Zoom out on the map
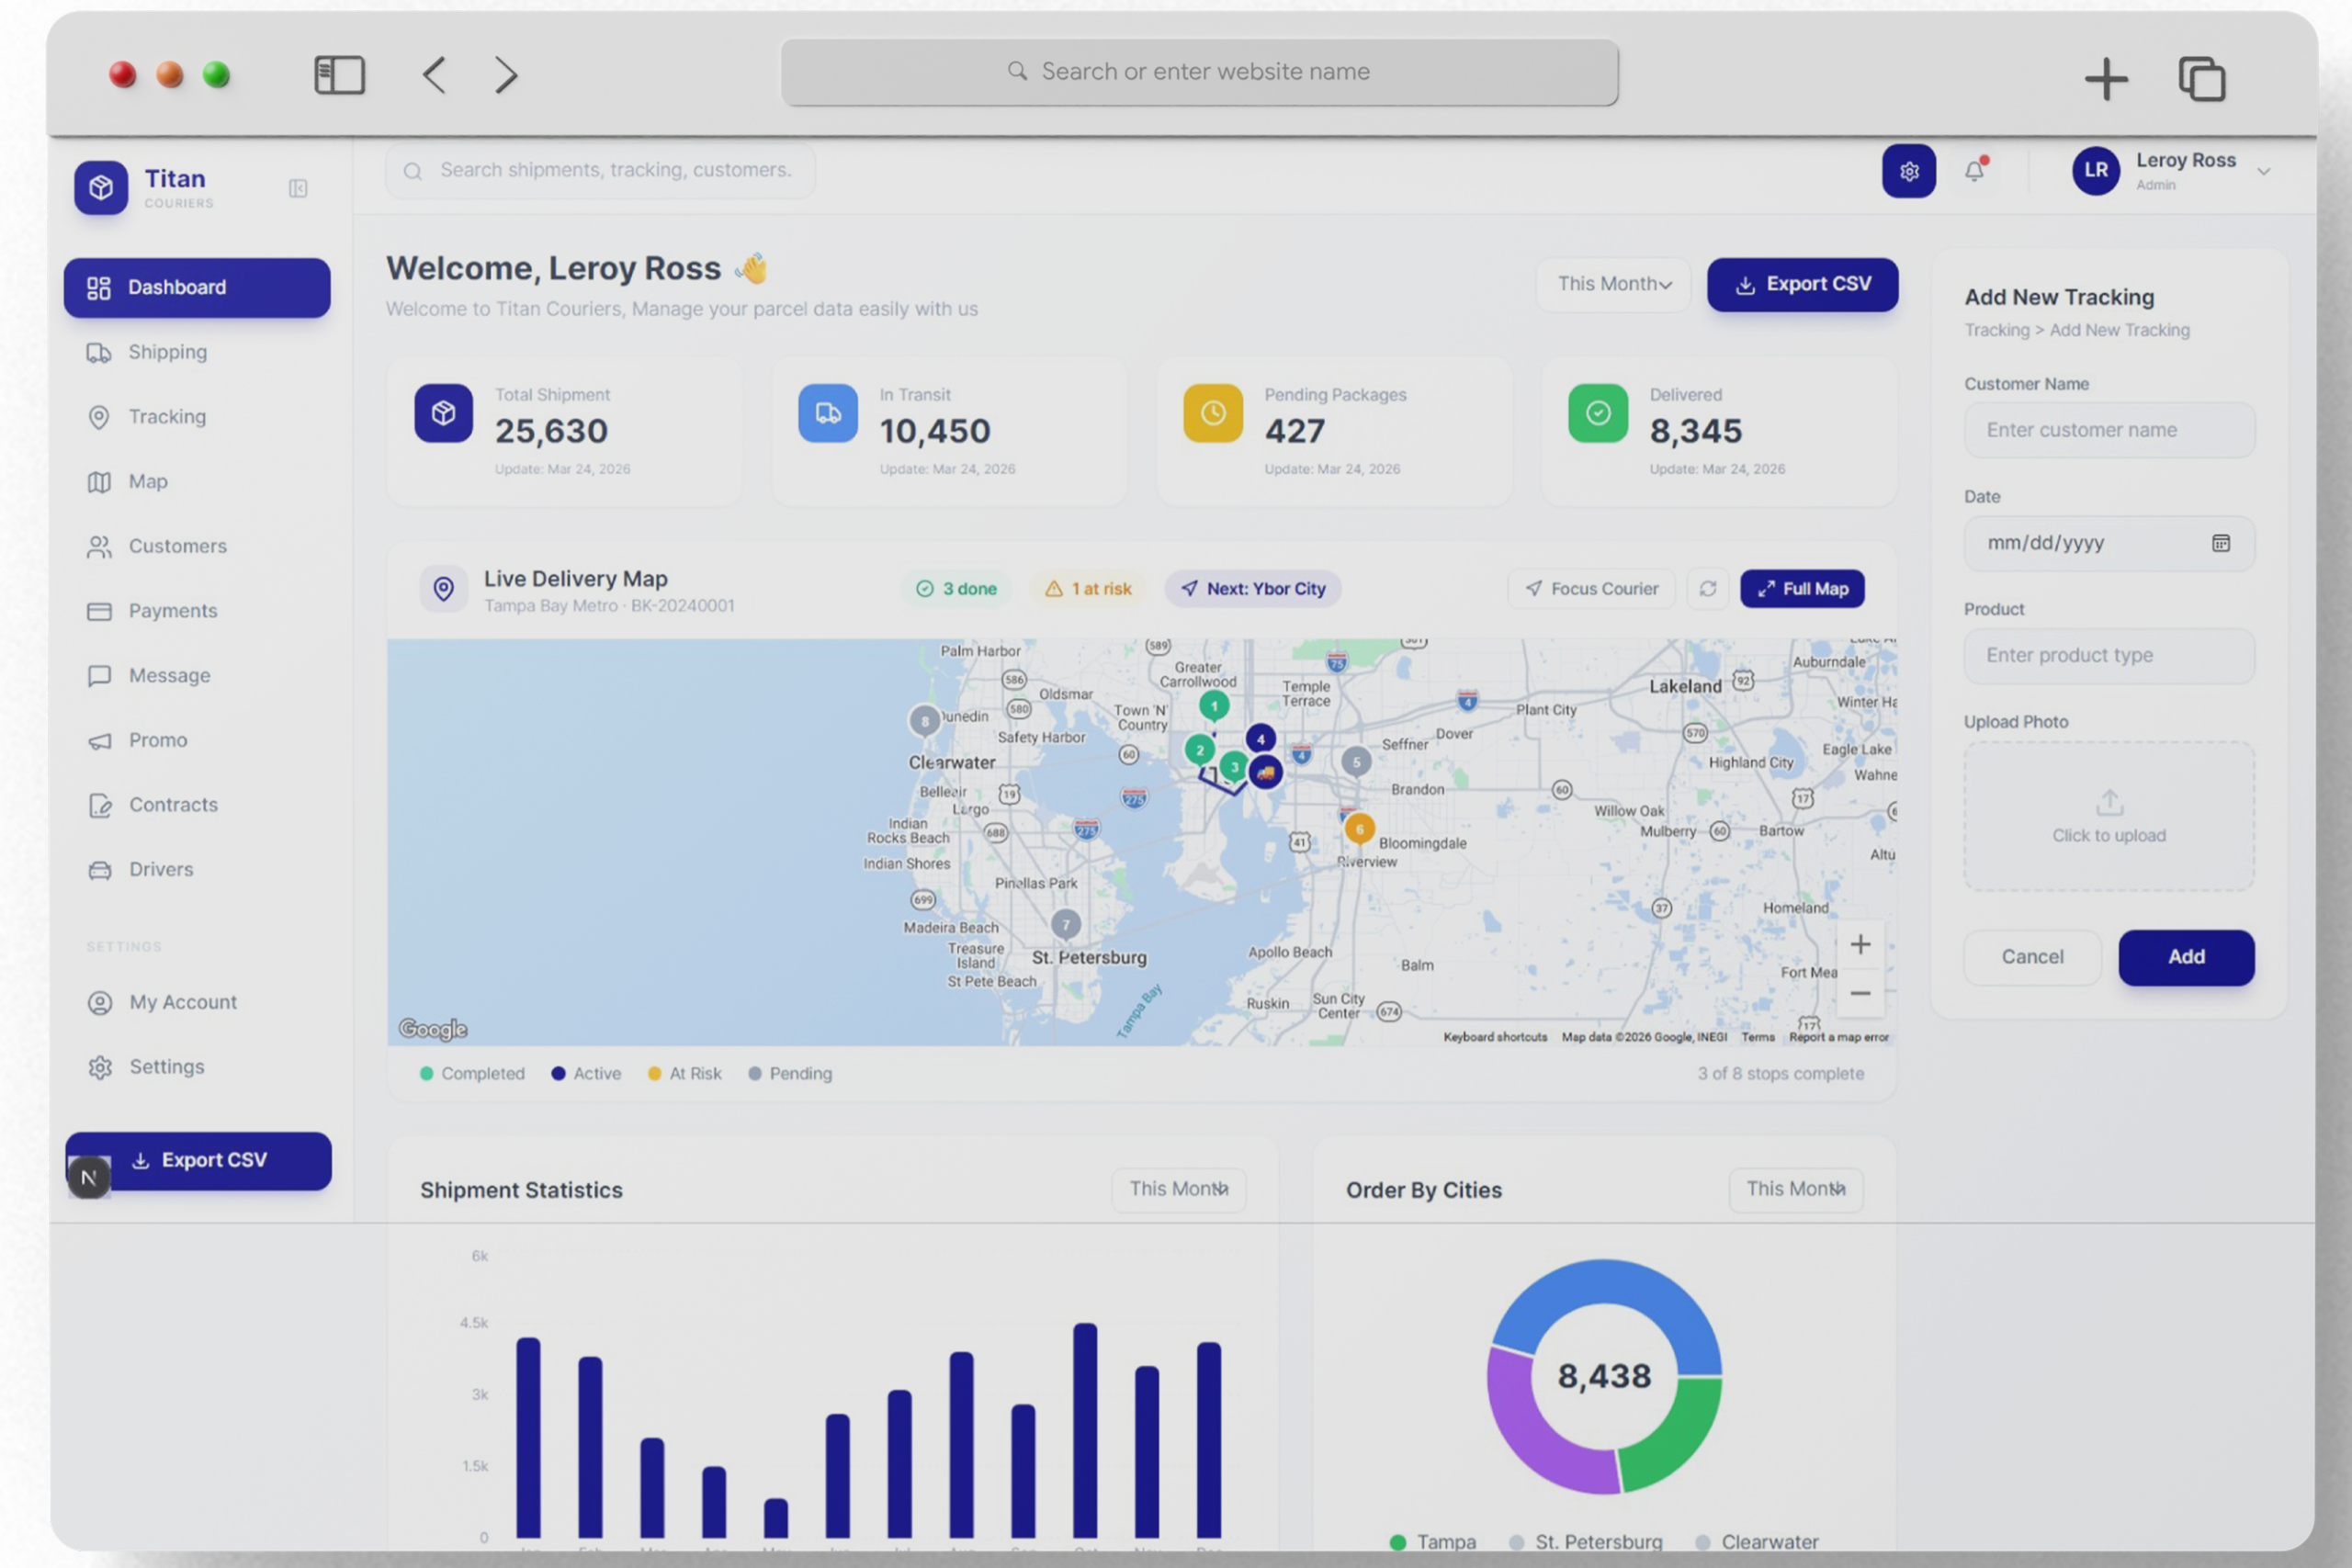Image resolution: width=2352 pixels, height=1568 pixels. [x=1860, y=994]
